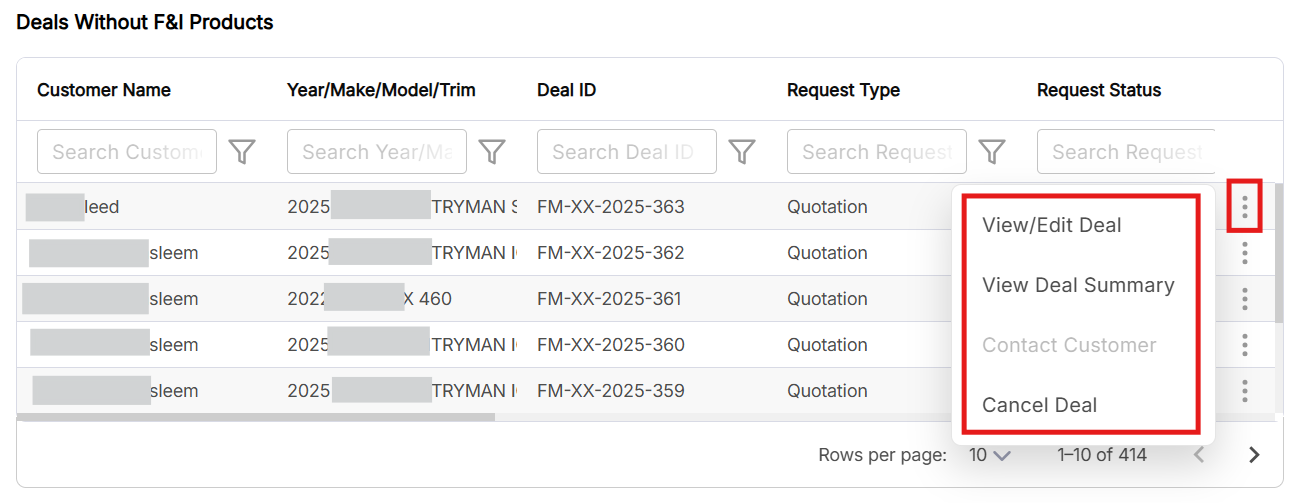This screenshot has width=1303, height=503.
Task: Click the horizontal table scrollbar
Action: [256, 417]
